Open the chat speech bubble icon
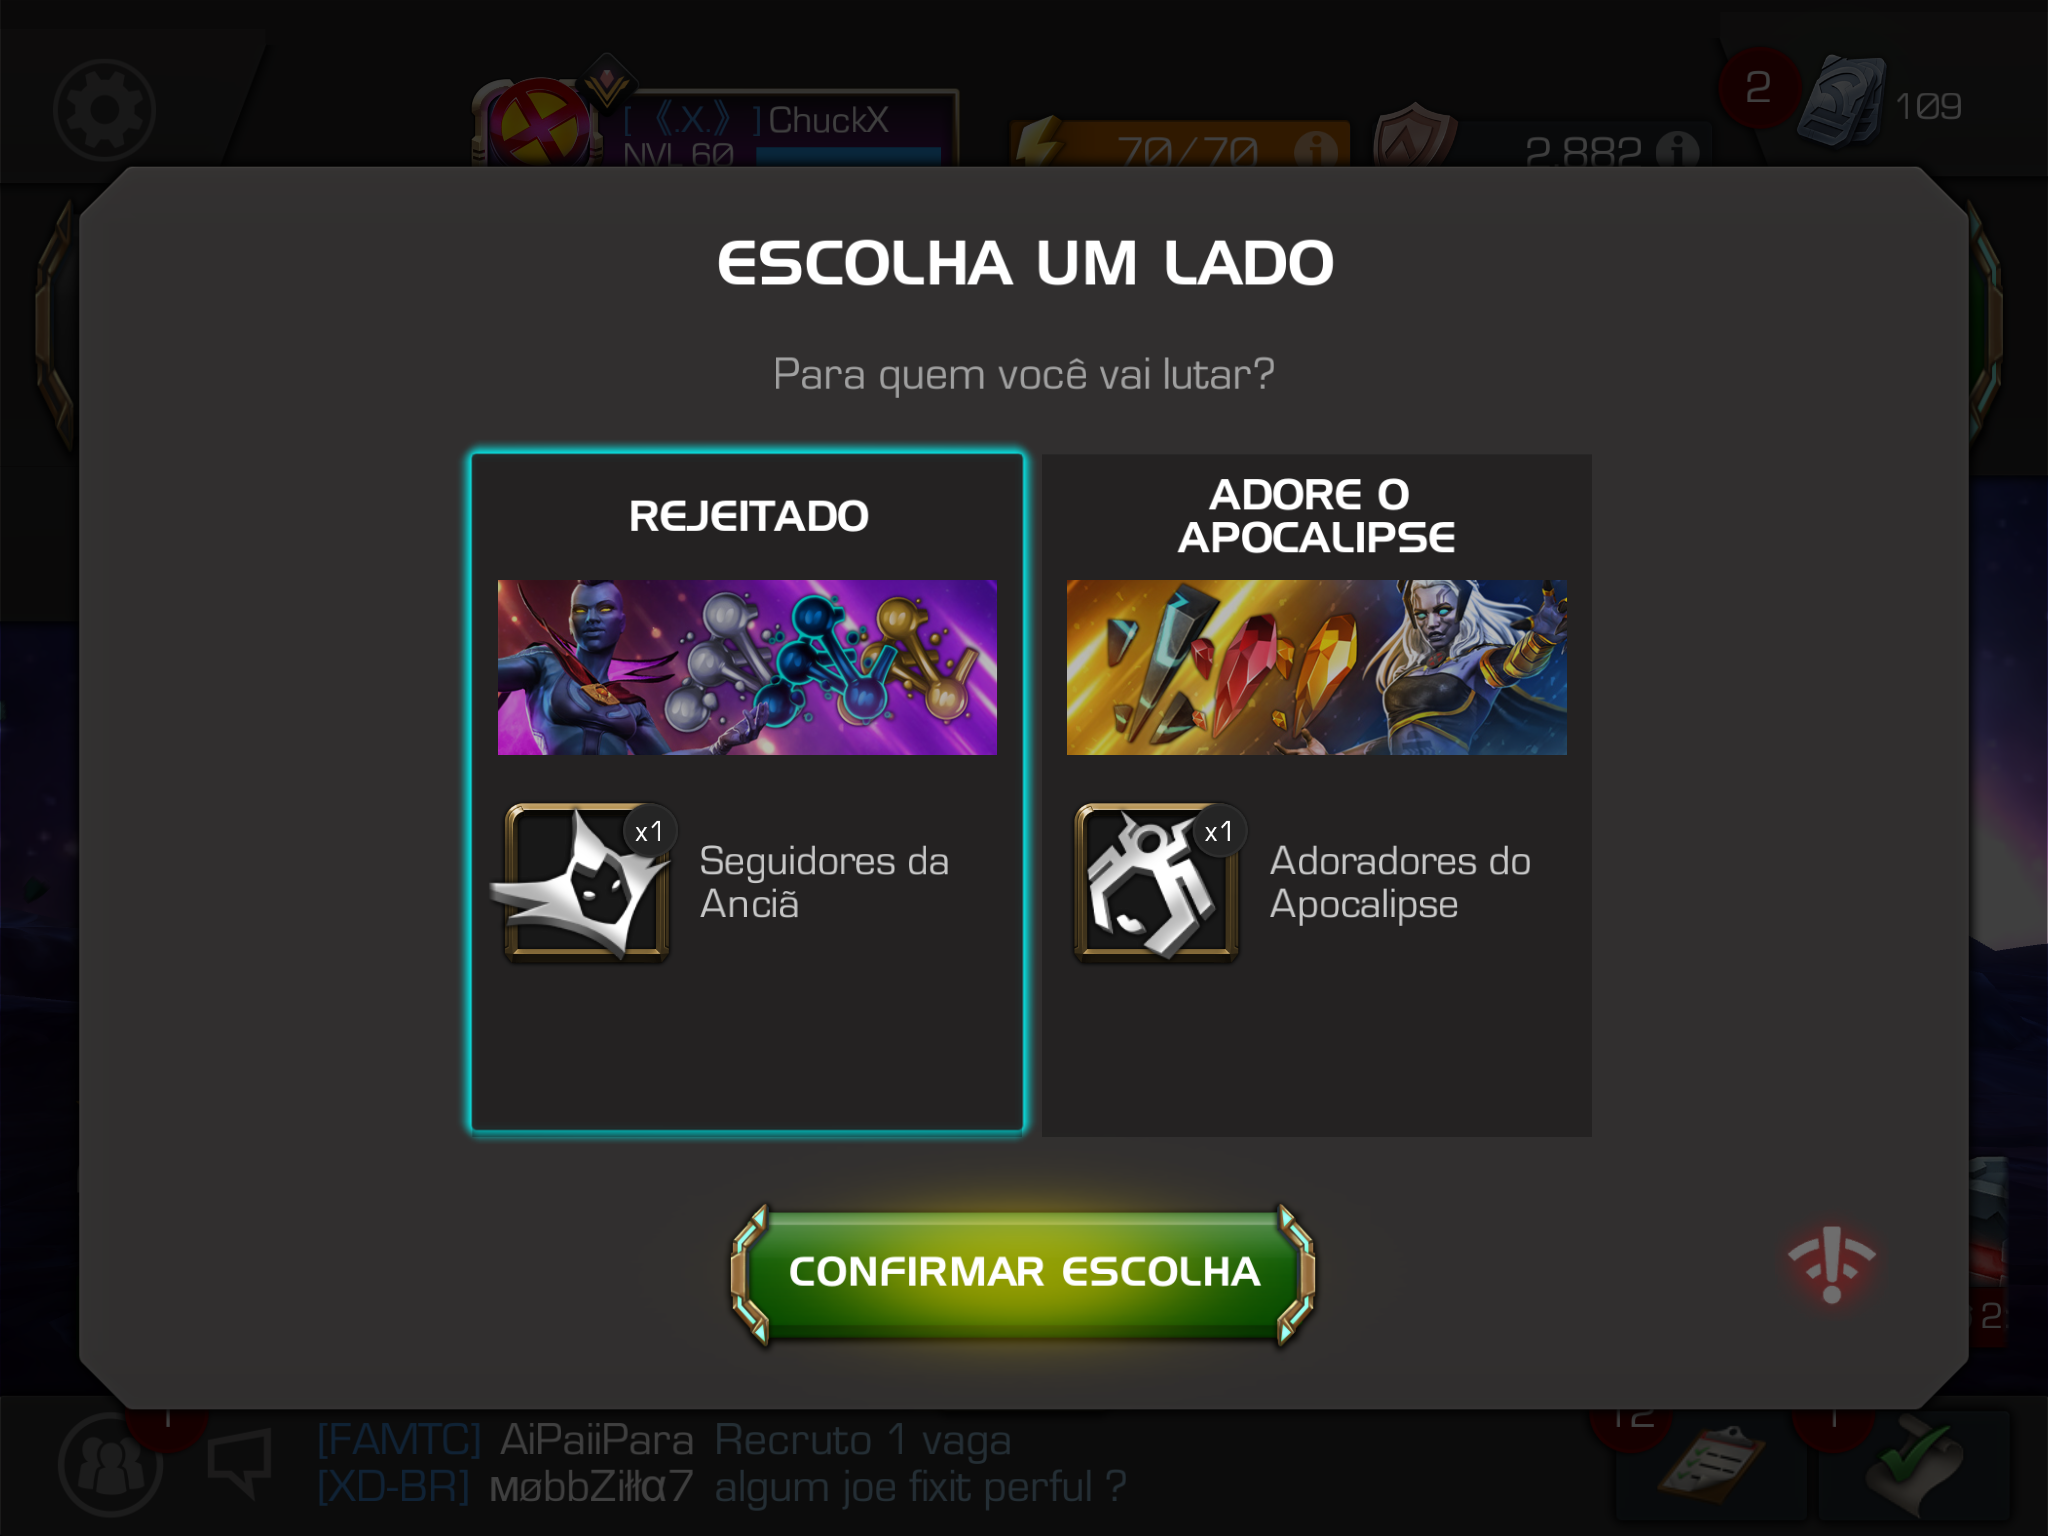The width and height of the screenshot is (2048, 1536). pyautogui.click(x=240, y=1464)
